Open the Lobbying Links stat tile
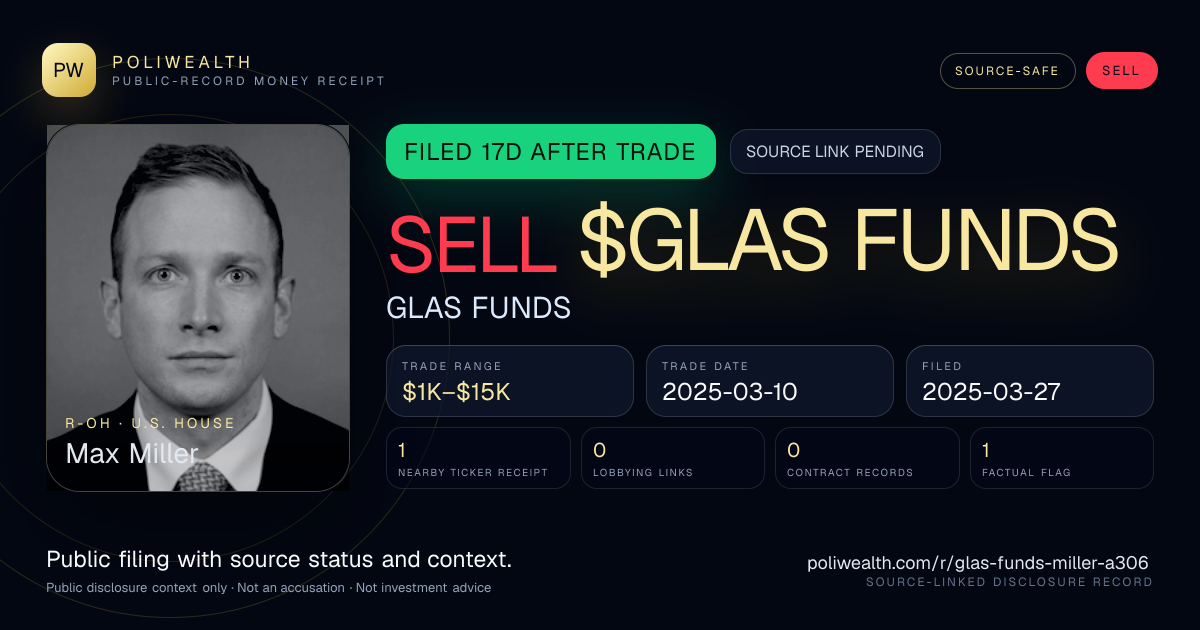The height and width of the screenshot is (630, 1200). pyautogui.click(x=673, y=458)
